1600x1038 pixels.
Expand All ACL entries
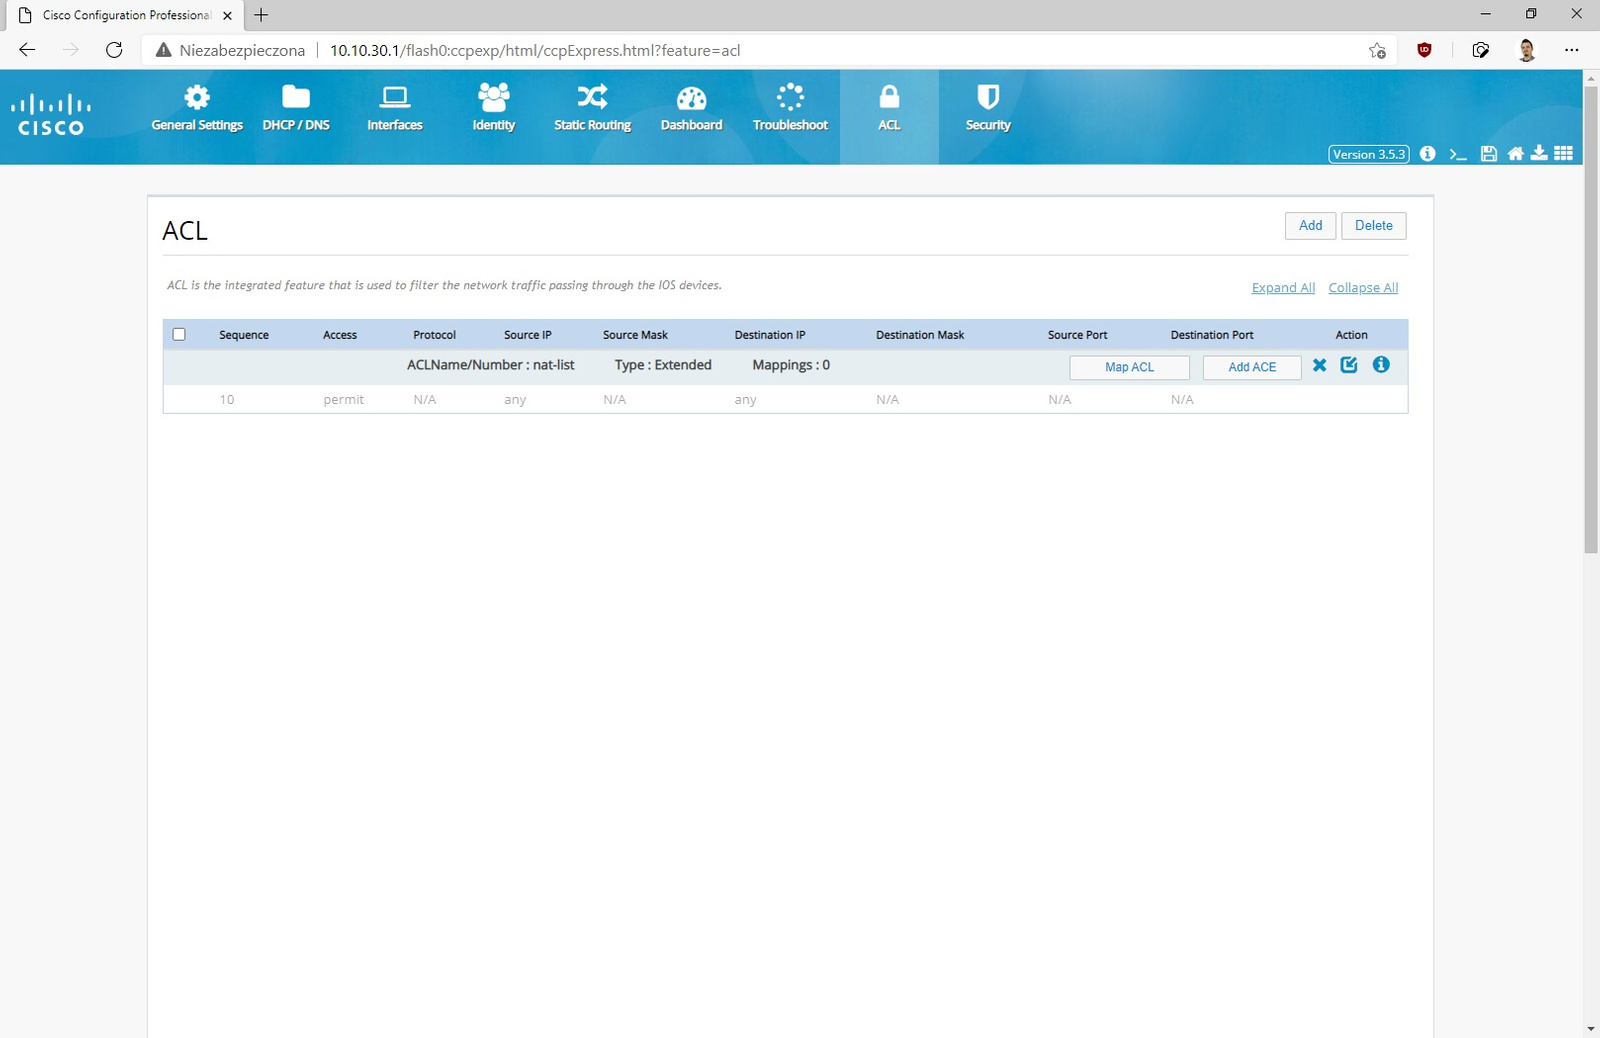[1283, 288]
